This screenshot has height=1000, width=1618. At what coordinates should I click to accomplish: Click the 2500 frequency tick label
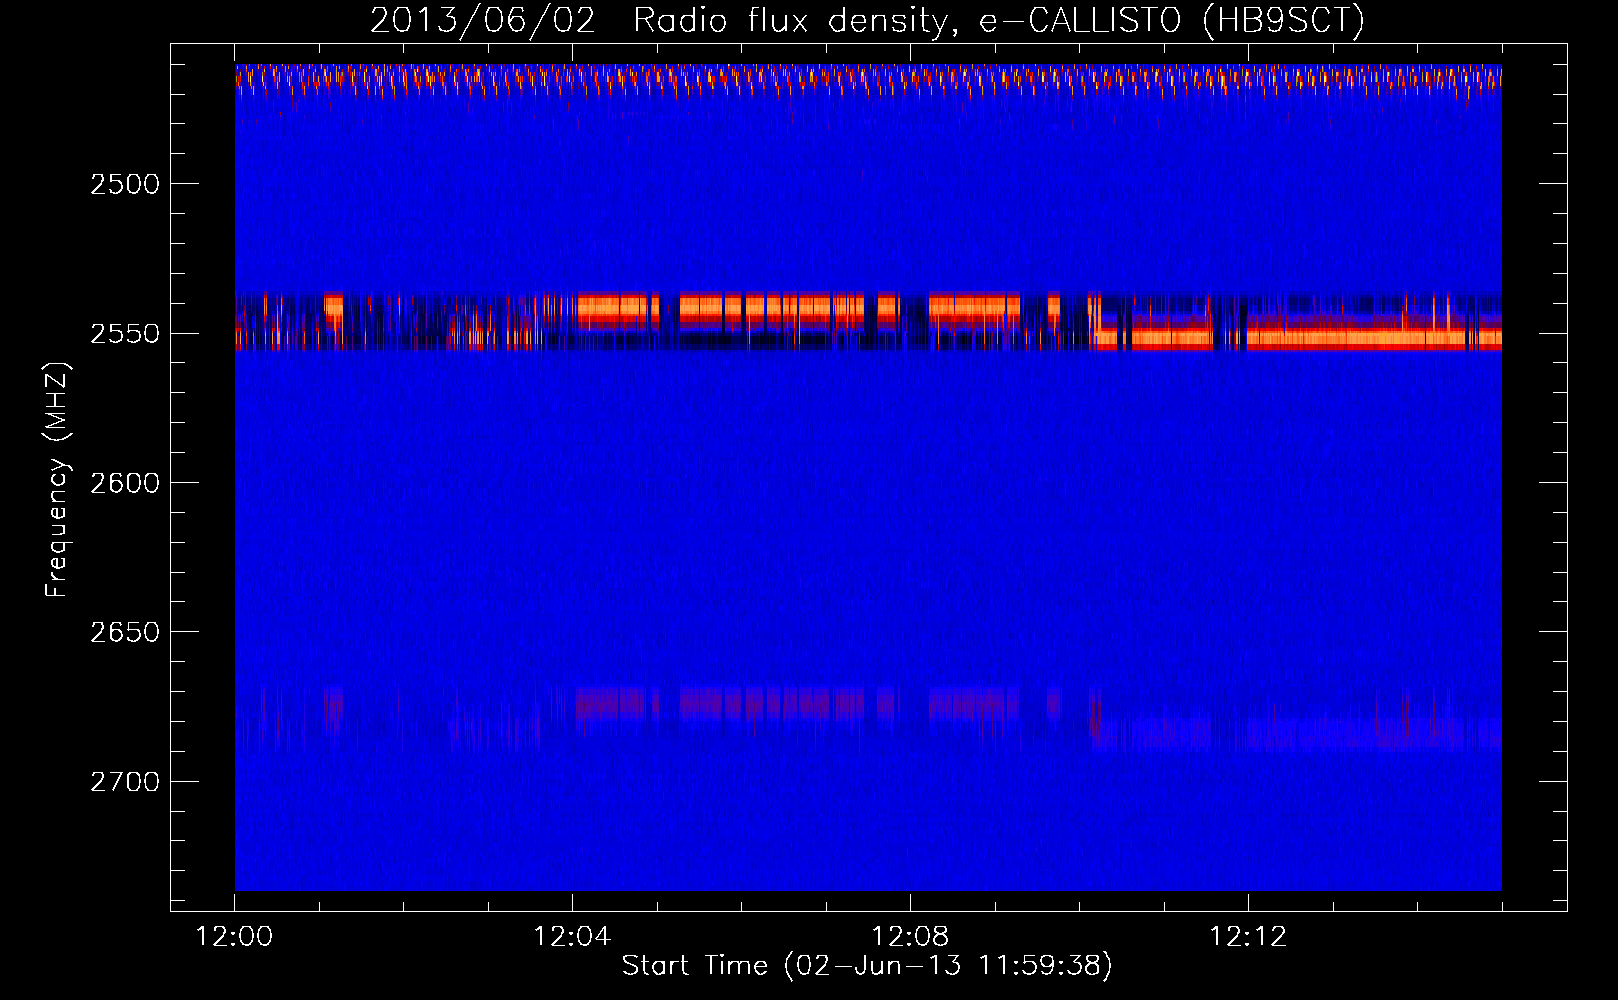(x=125, y=184)
